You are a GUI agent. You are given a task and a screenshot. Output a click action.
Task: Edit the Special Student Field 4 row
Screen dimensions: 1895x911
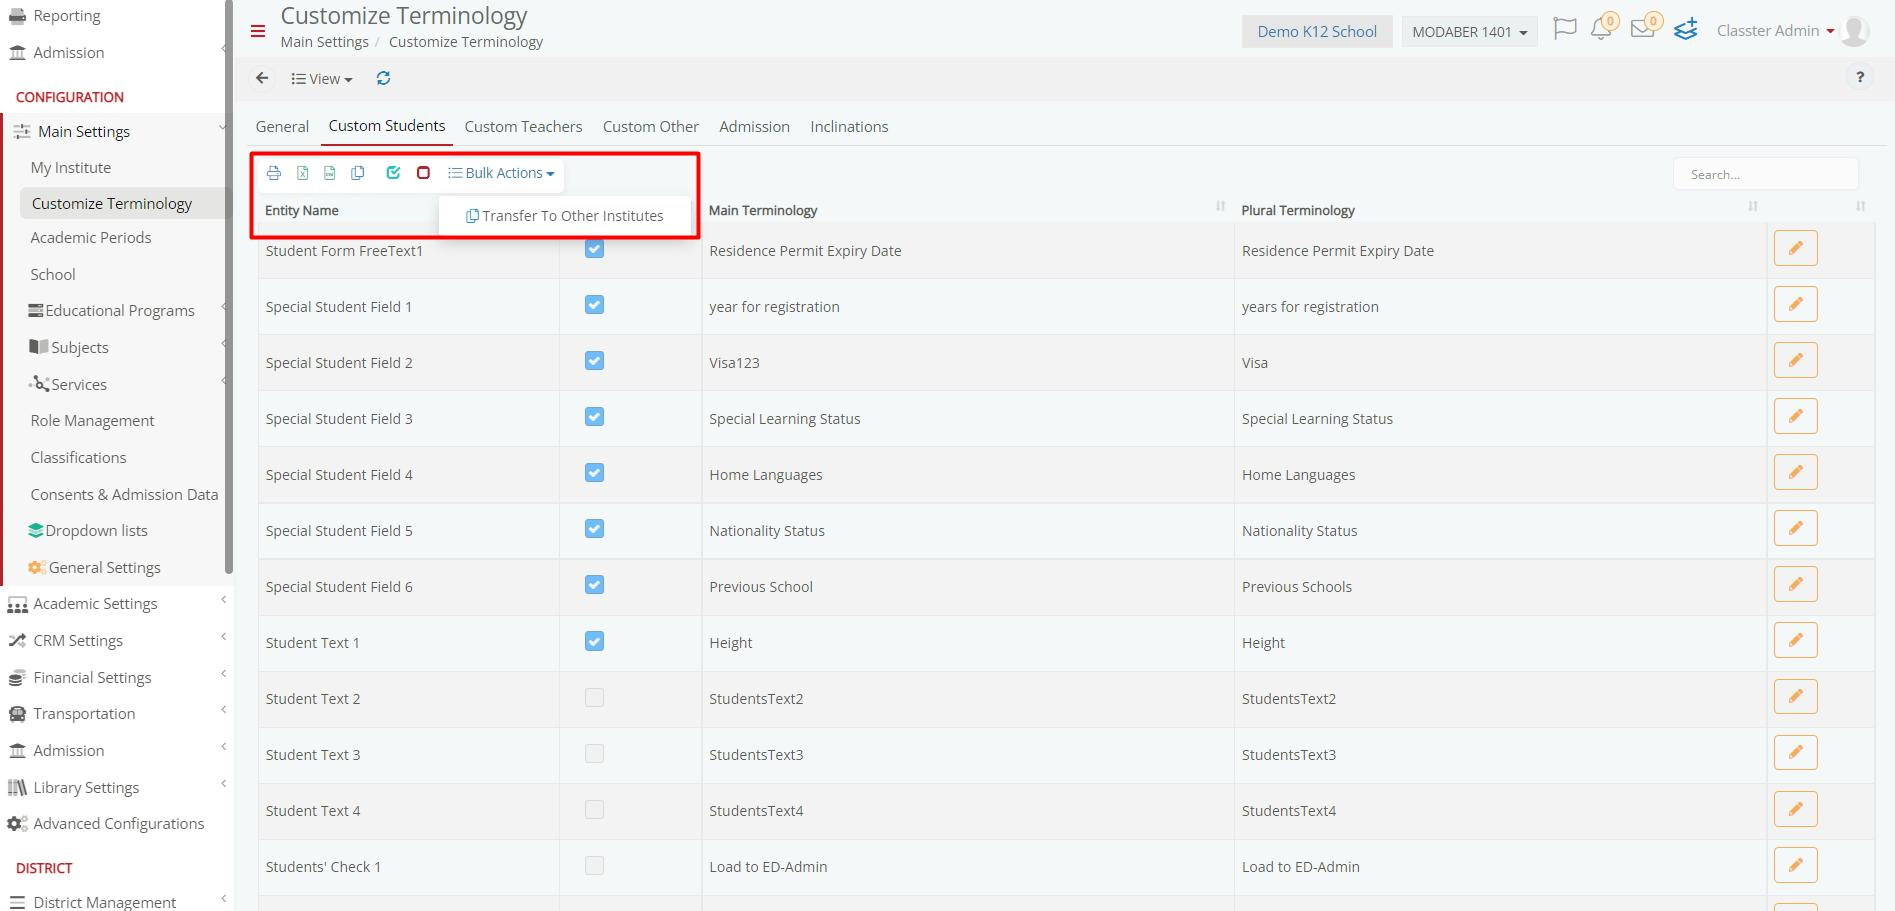1796,473
